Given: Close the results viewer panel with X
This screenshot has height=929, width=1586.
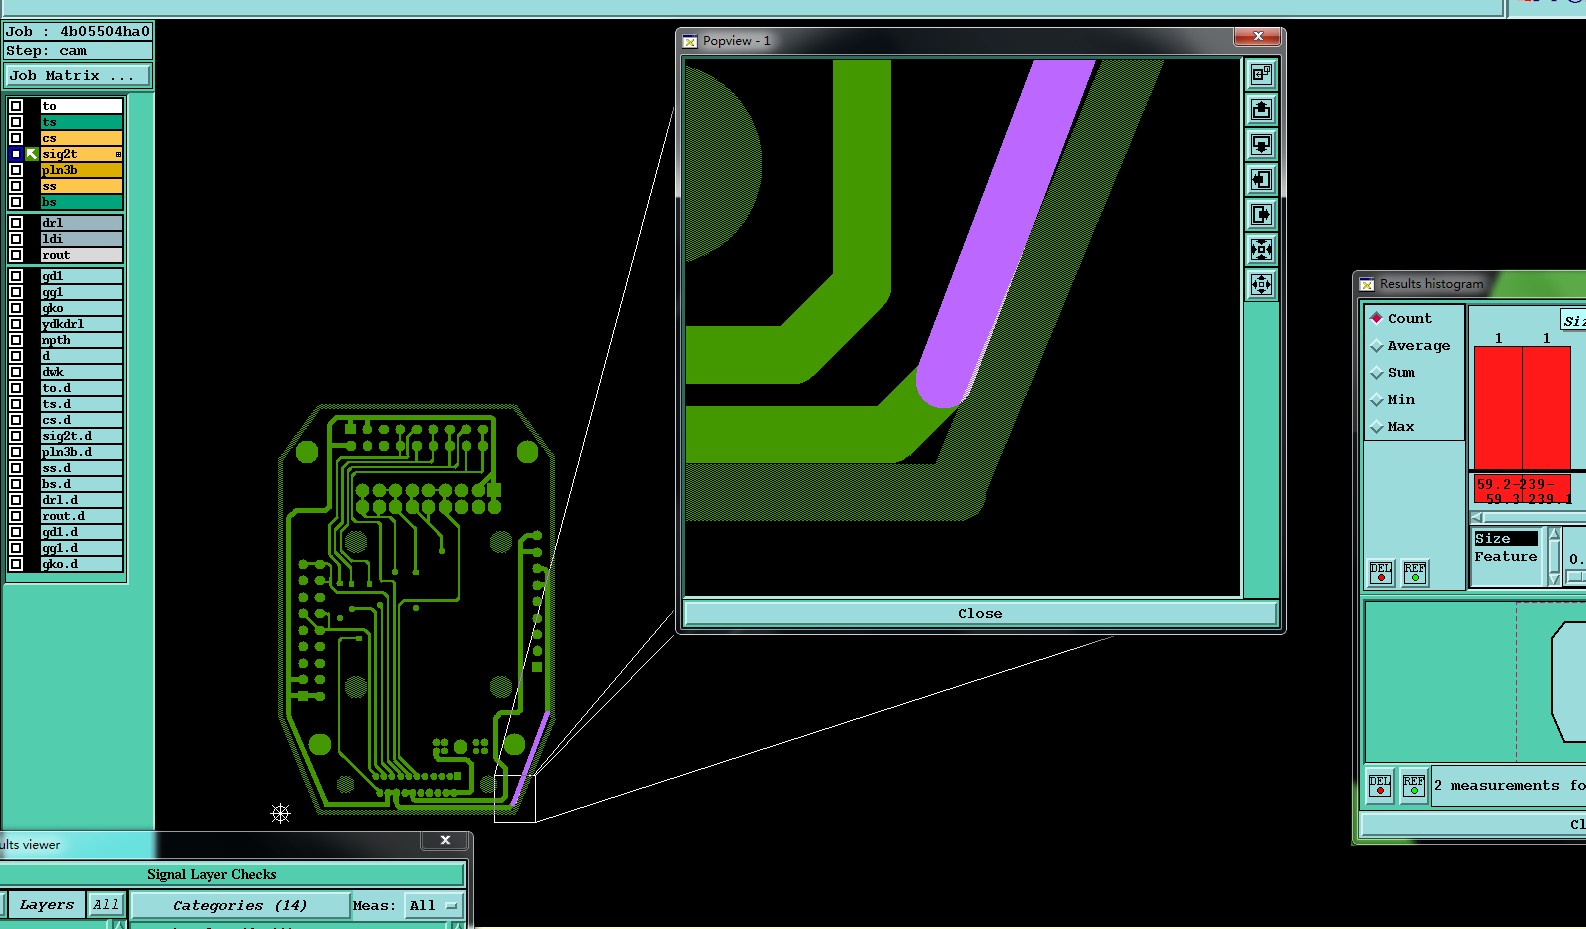Looking at the screenshot, I should 446,840.
